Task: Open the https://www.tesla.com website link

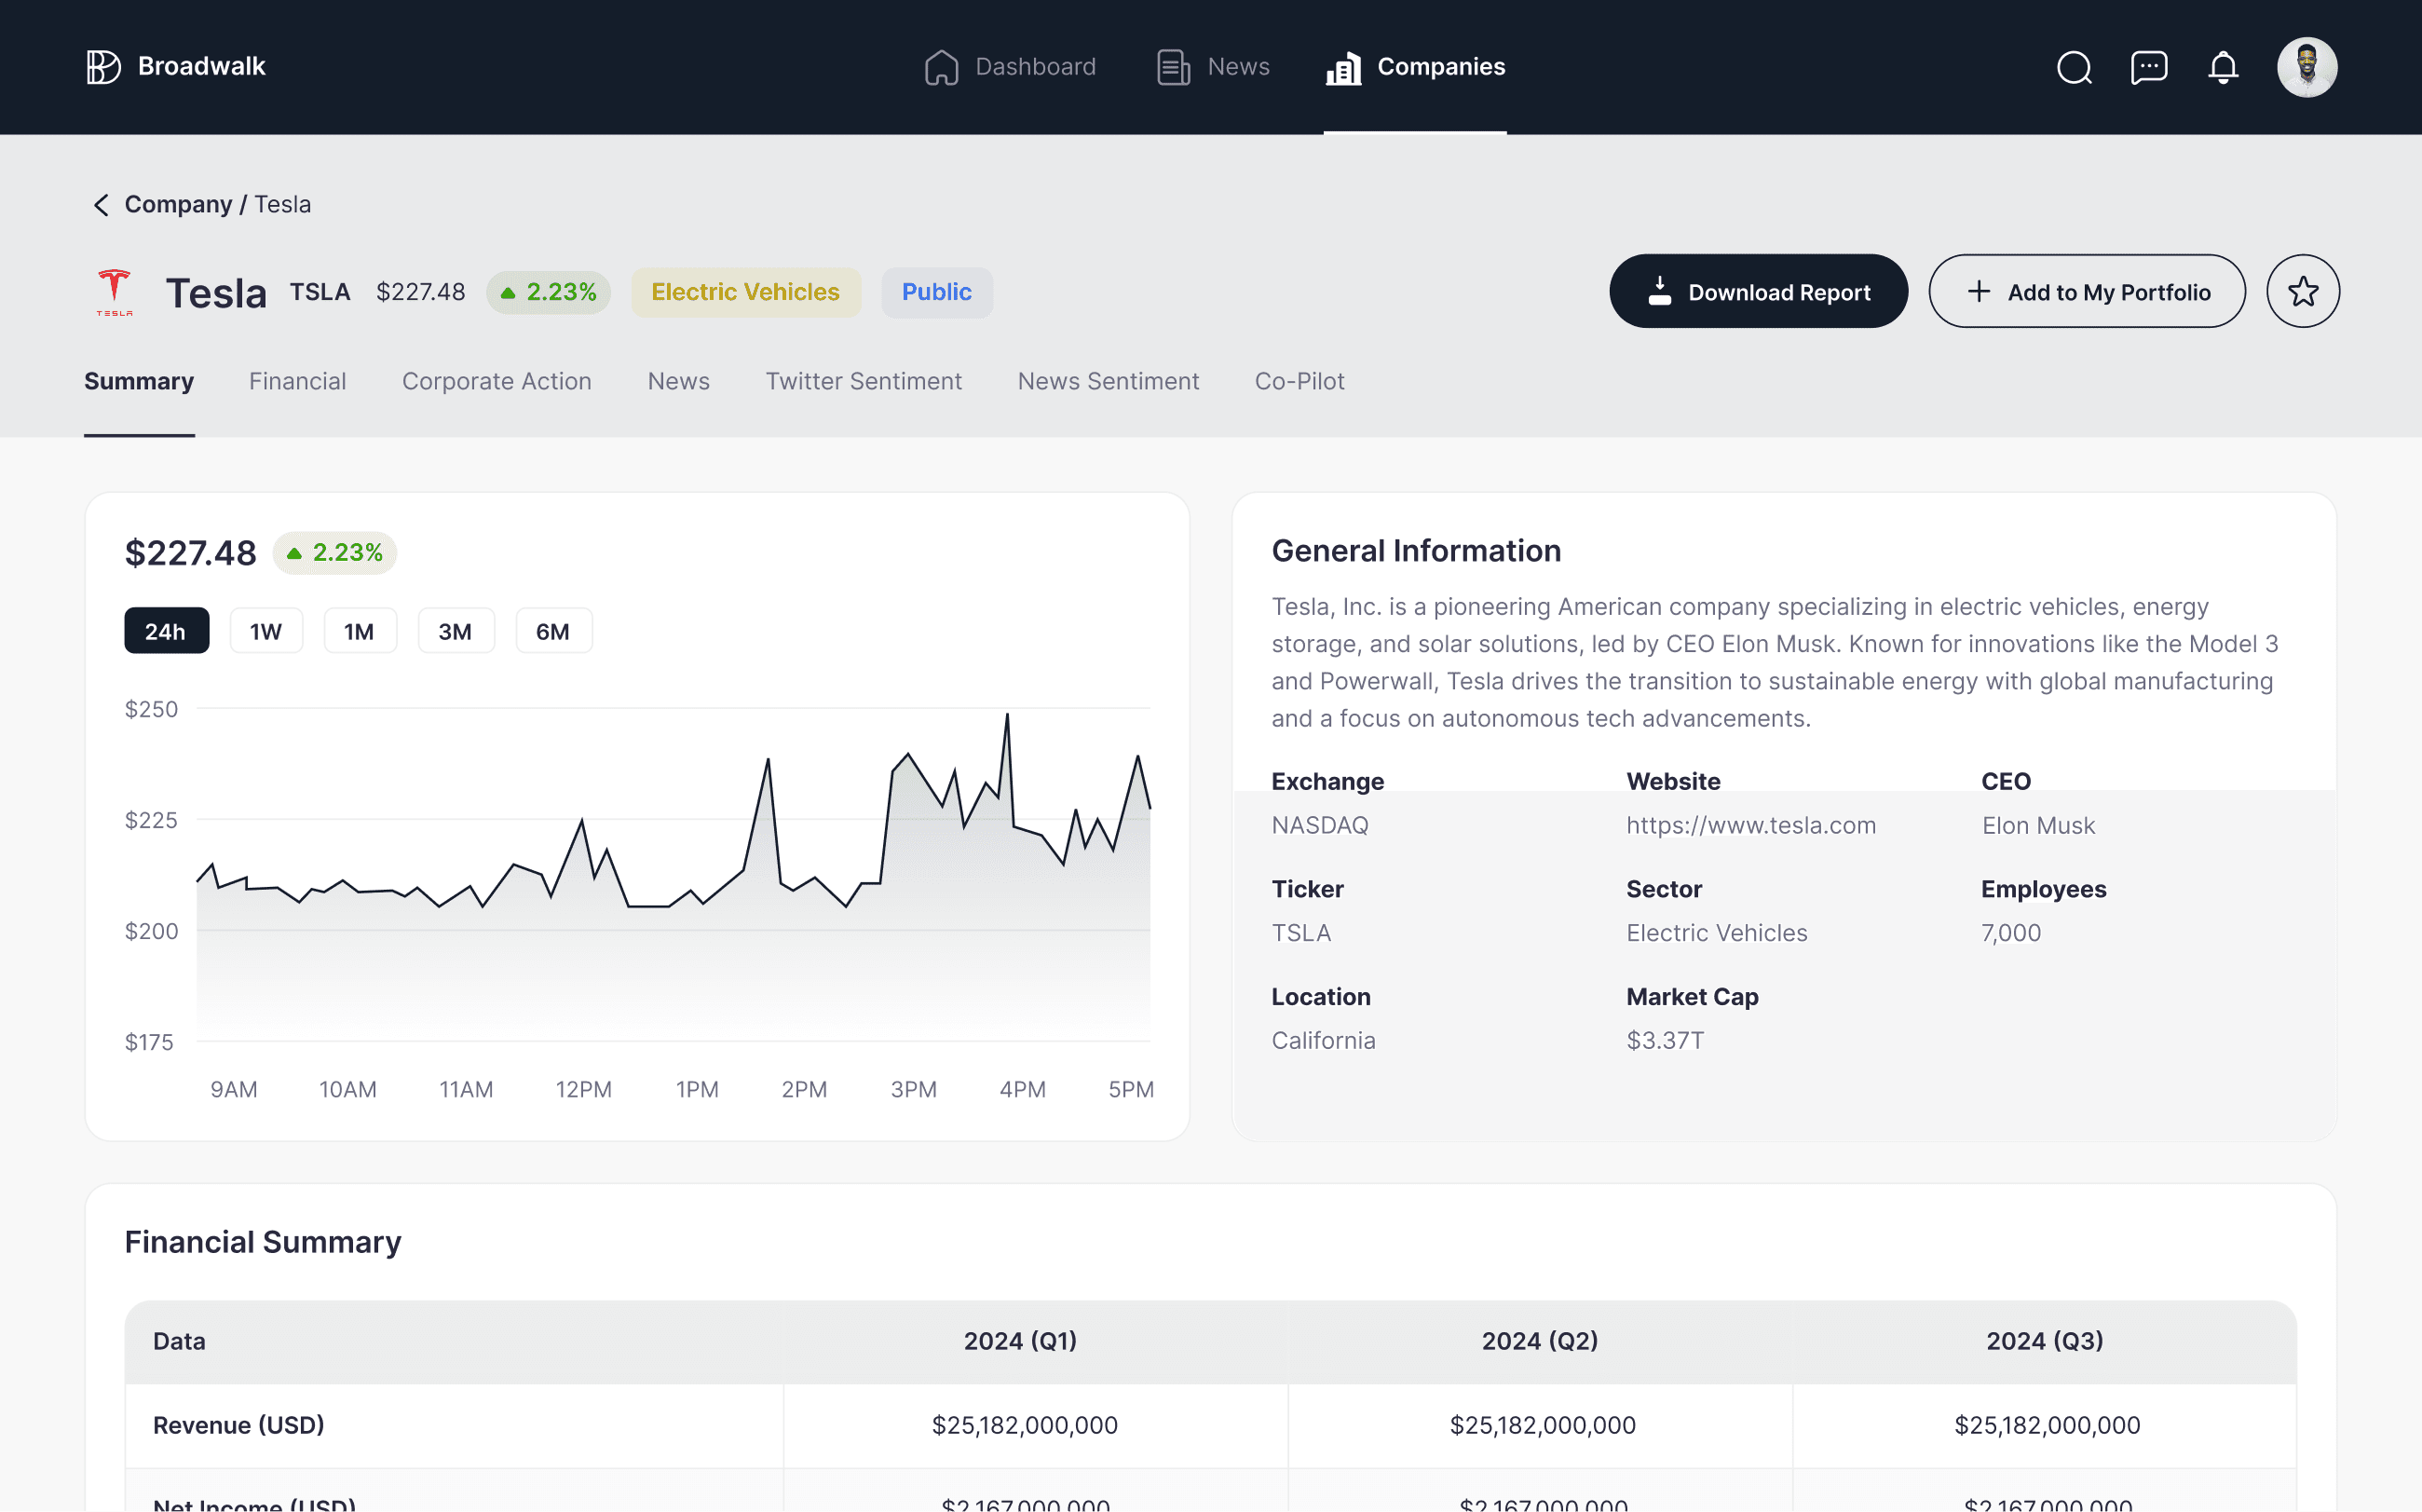Action: (1751, 825)
